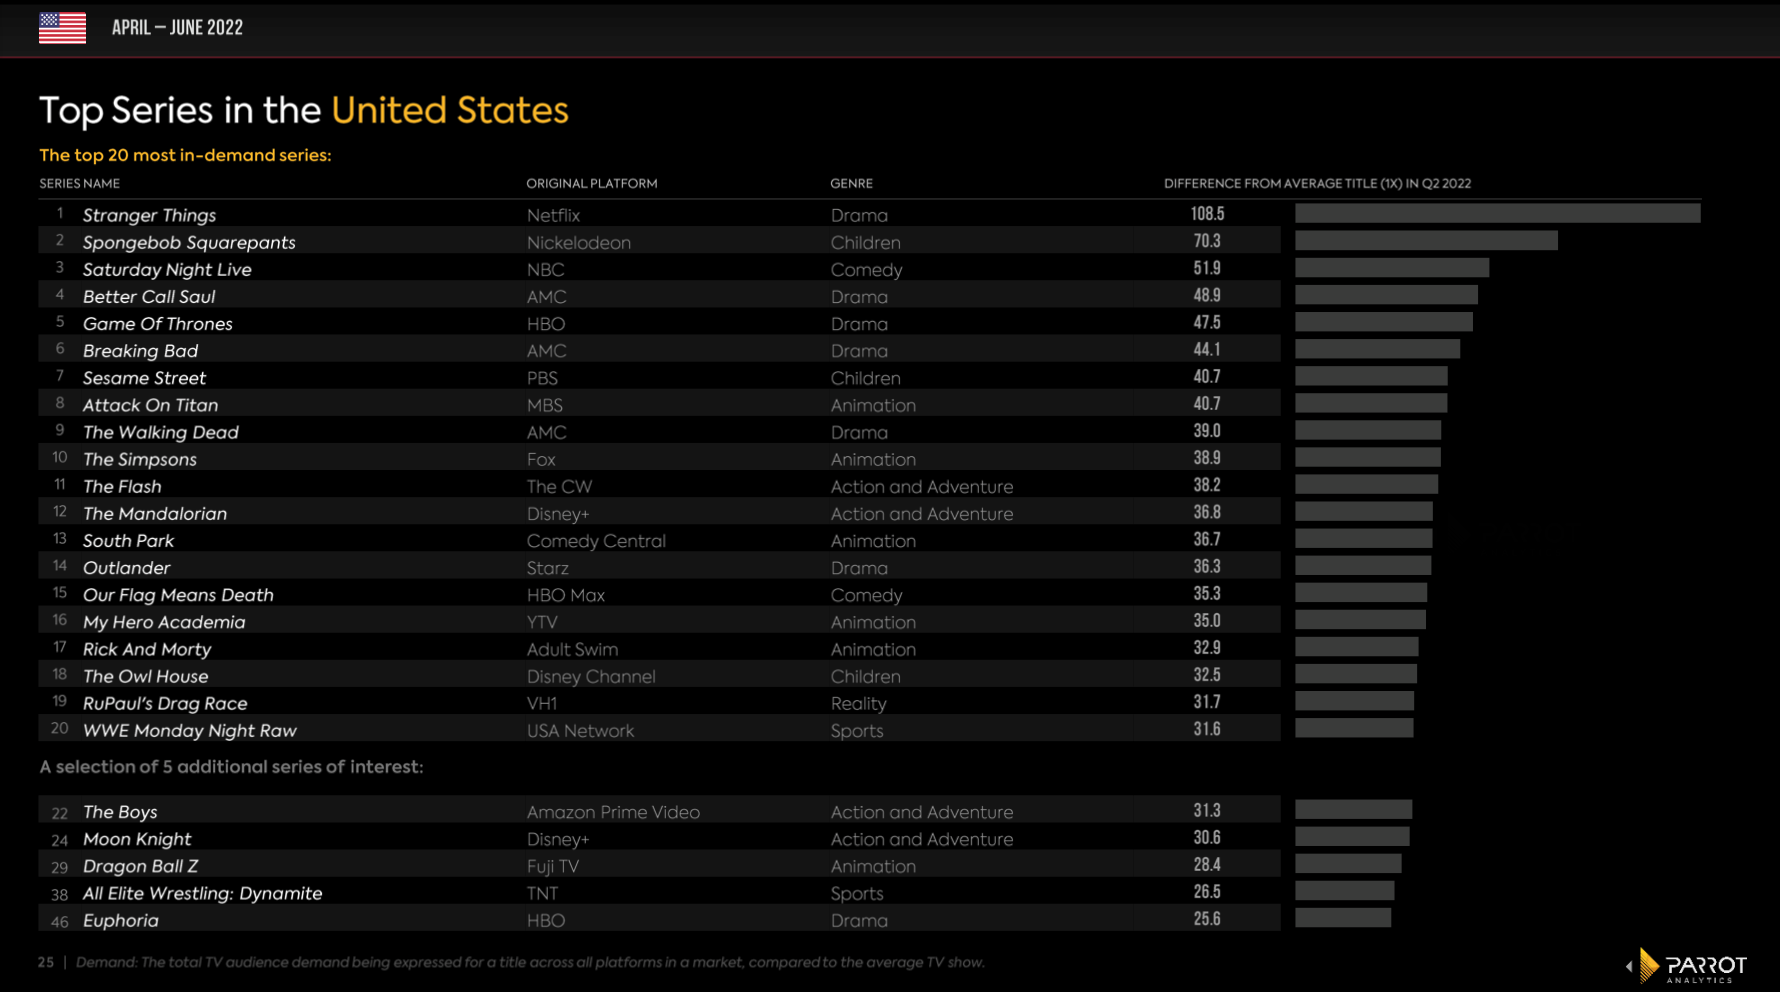Click the Attack On Titan title
The height and width of the screenshot is (992, 1780).
(150, 404)
